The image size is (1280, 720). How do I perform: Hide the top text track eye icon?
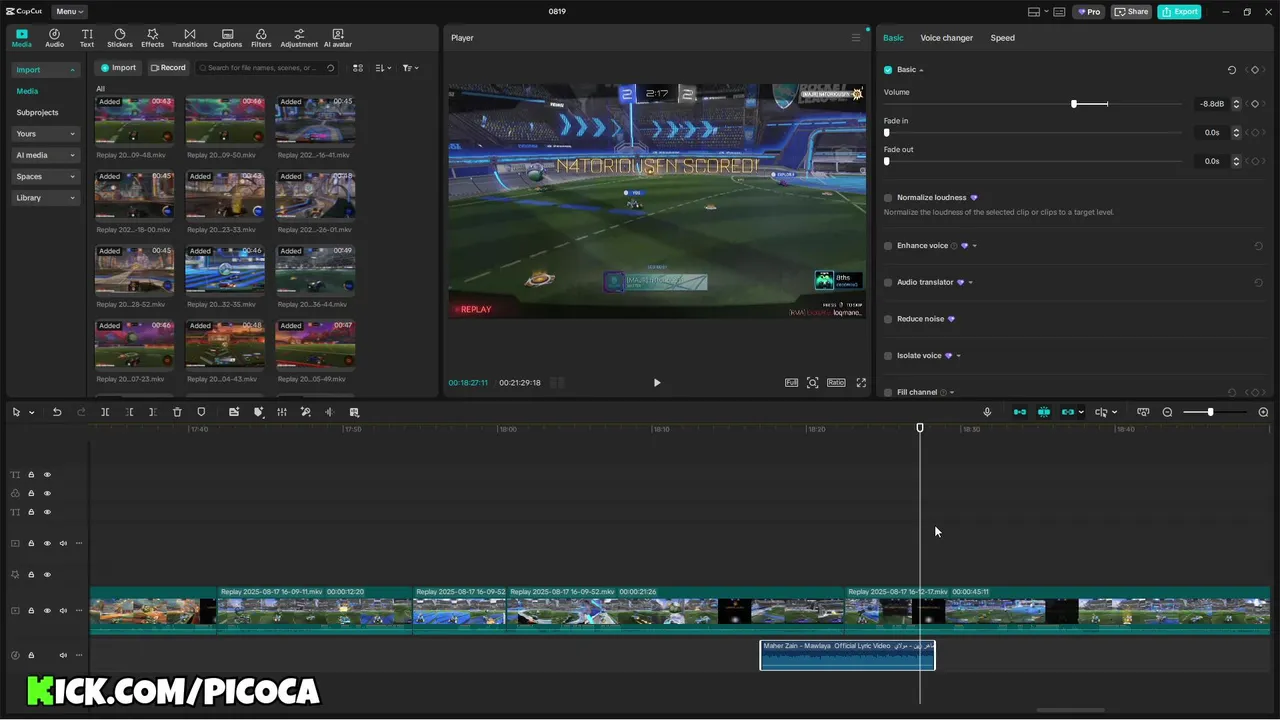coord(47,475)
